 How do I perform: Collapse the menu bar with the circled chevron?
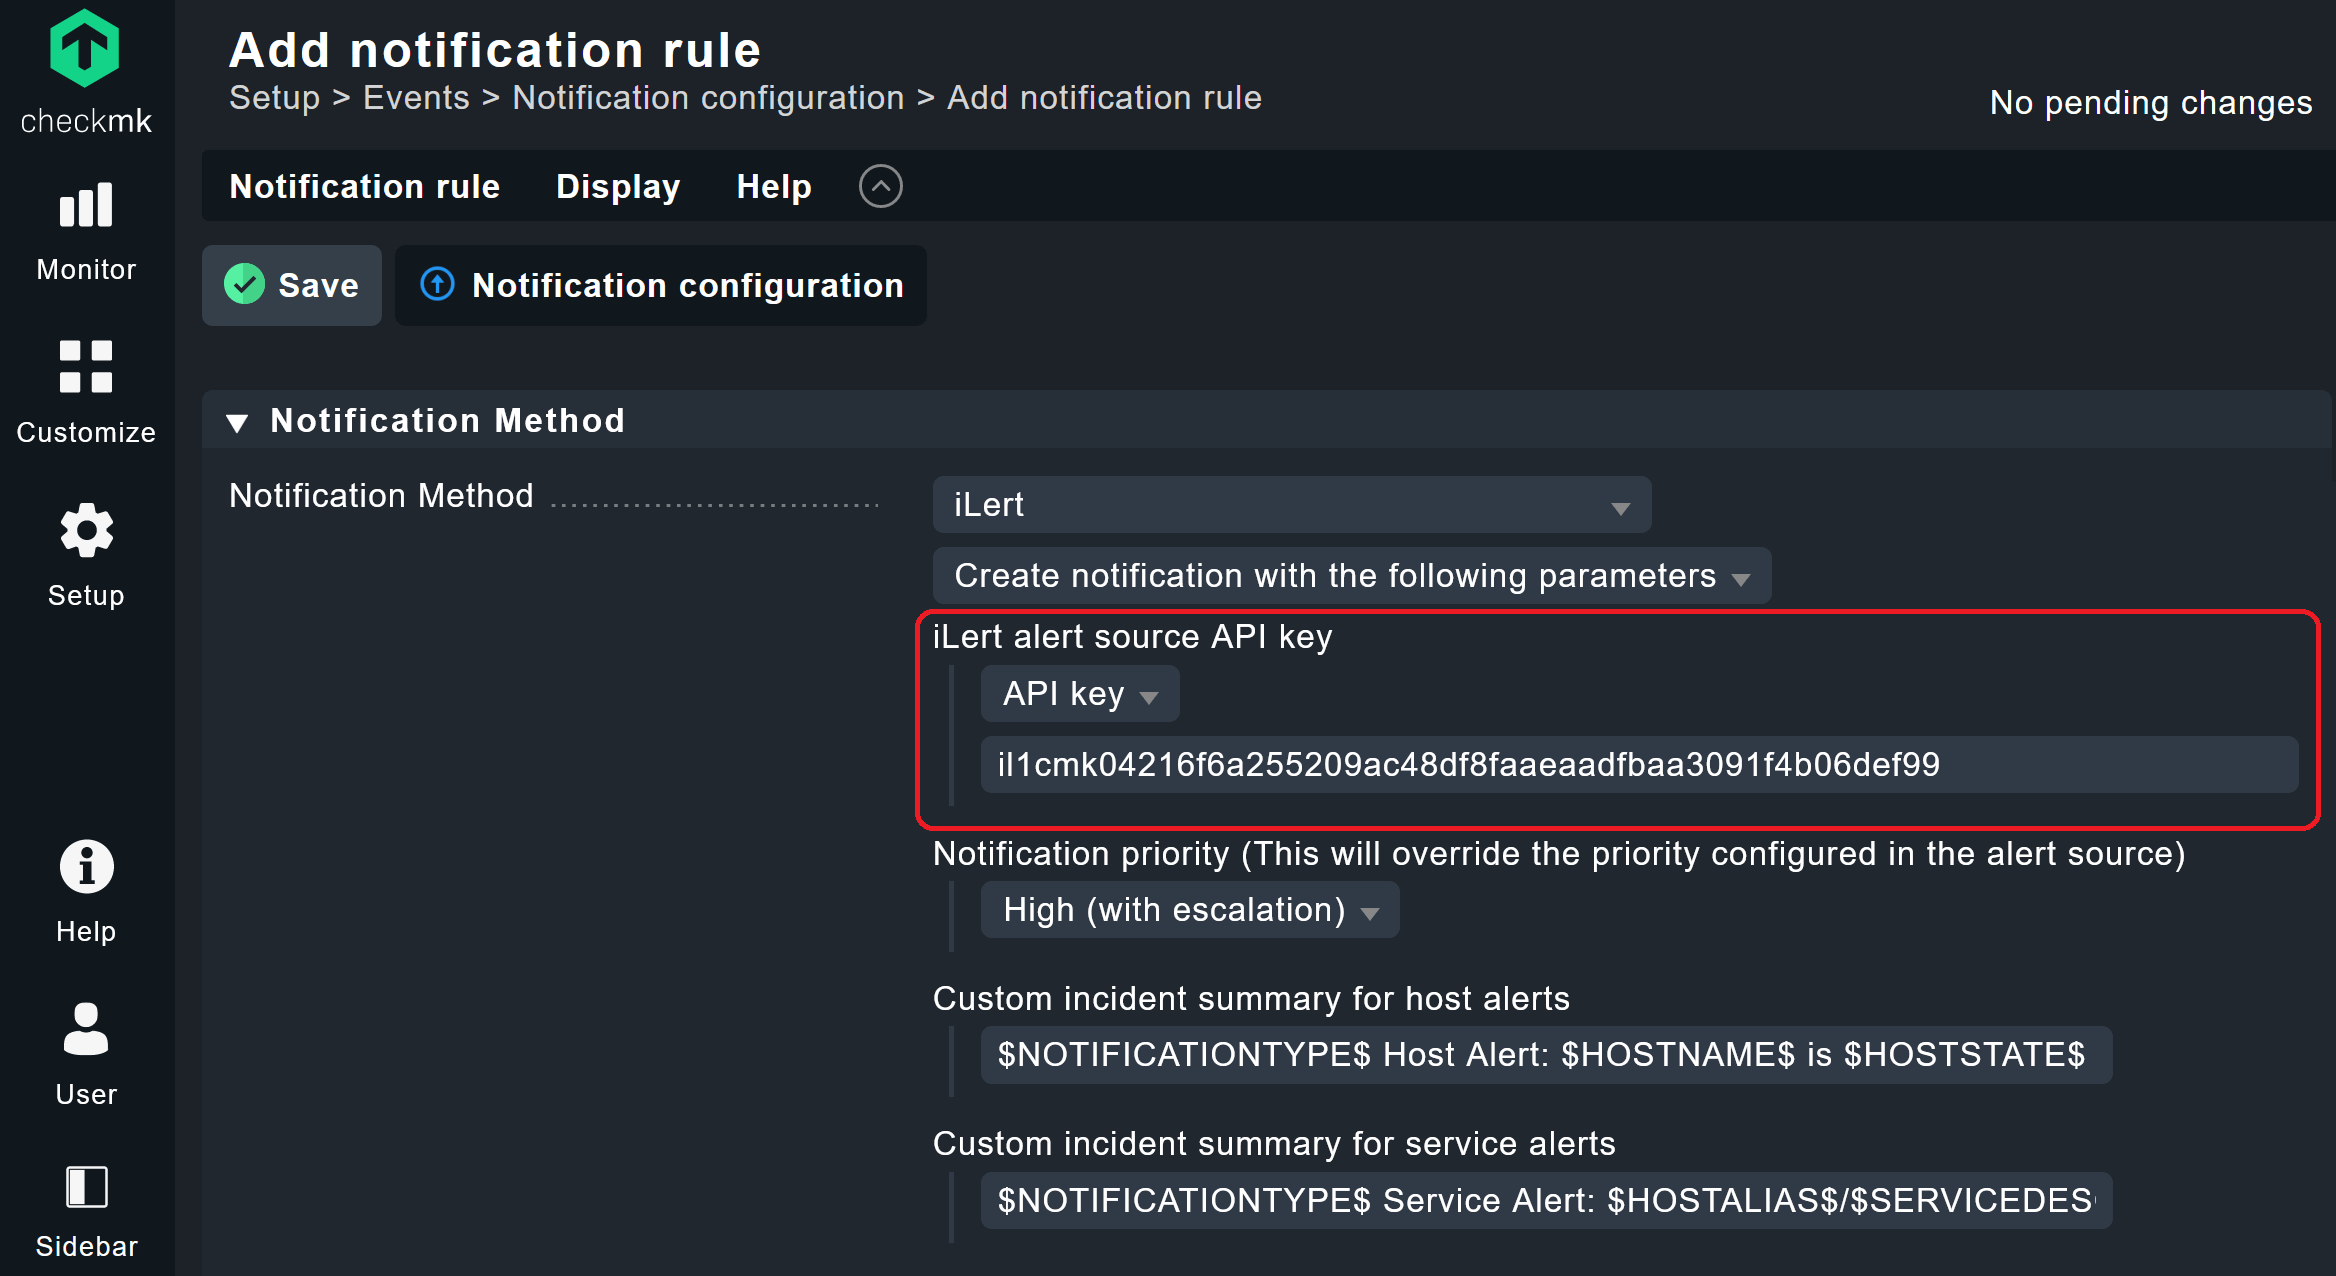click(880, 186)
